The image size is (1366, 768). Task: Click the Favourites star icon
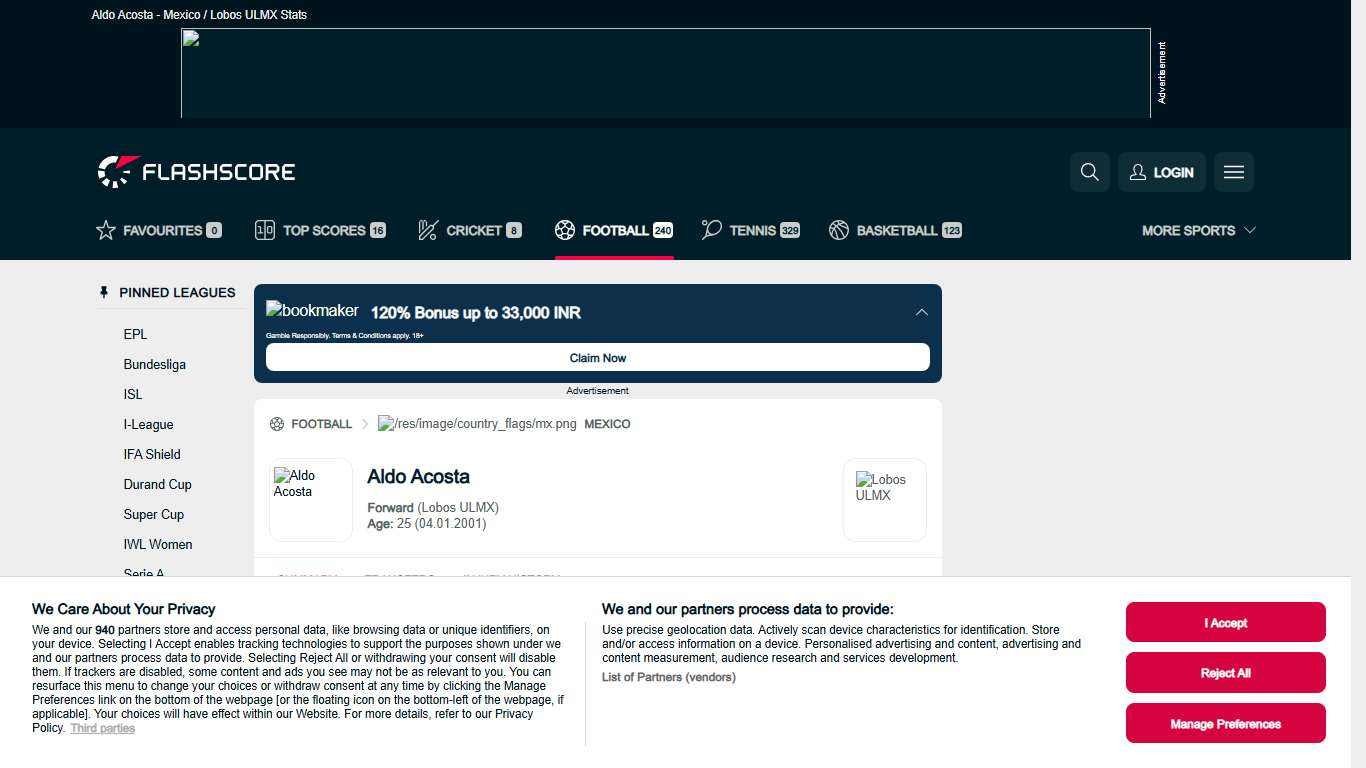pos(106,230)
